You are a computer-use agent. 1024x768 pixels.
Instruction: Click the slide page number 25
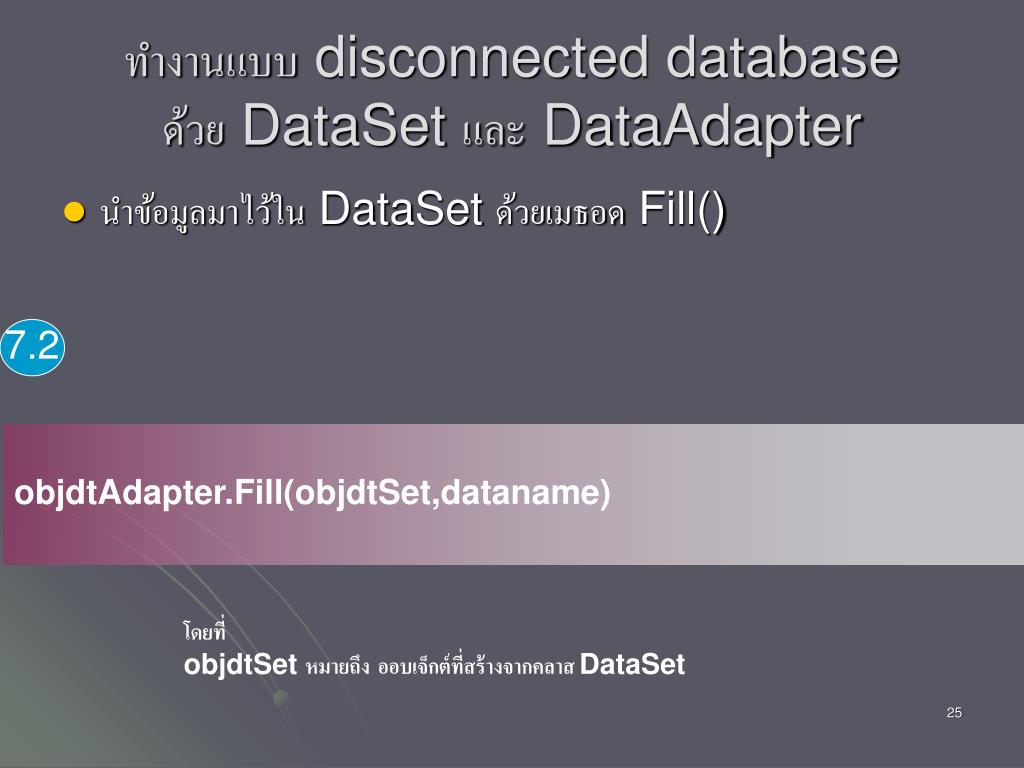(954, 712)
